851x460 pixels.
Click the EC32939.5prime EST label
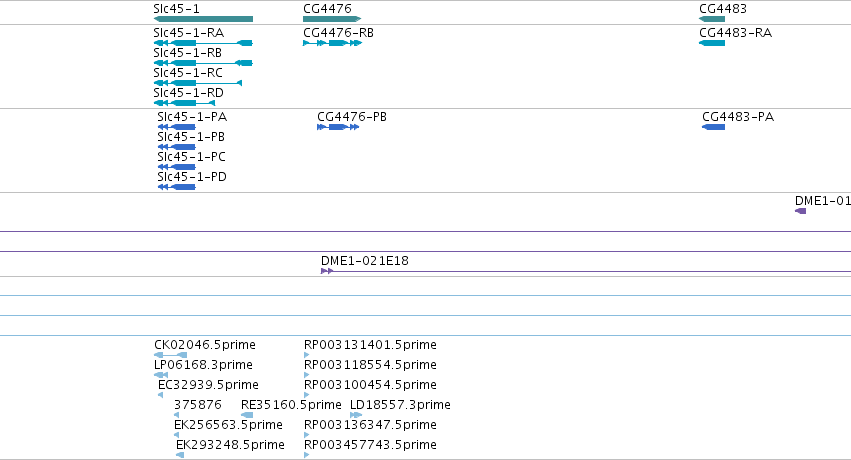(x=208, y=385)
